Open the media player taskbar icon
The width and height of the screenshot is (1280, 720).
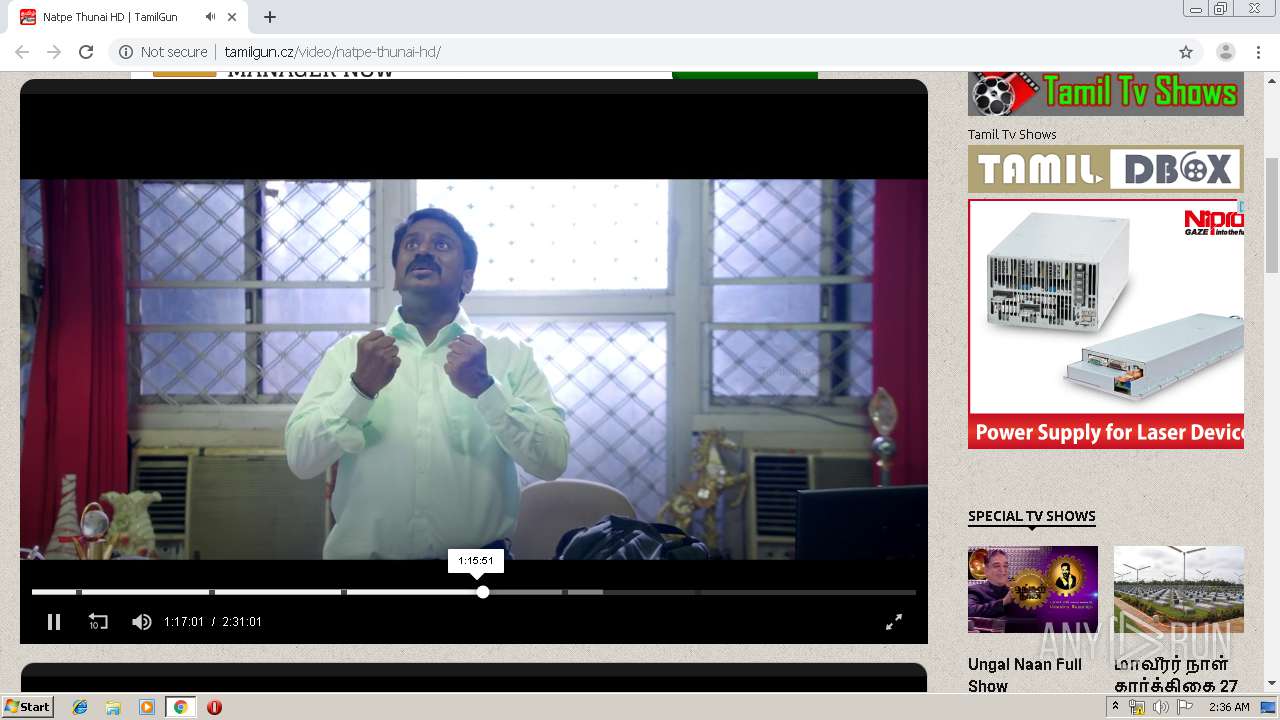click(147, 707)
